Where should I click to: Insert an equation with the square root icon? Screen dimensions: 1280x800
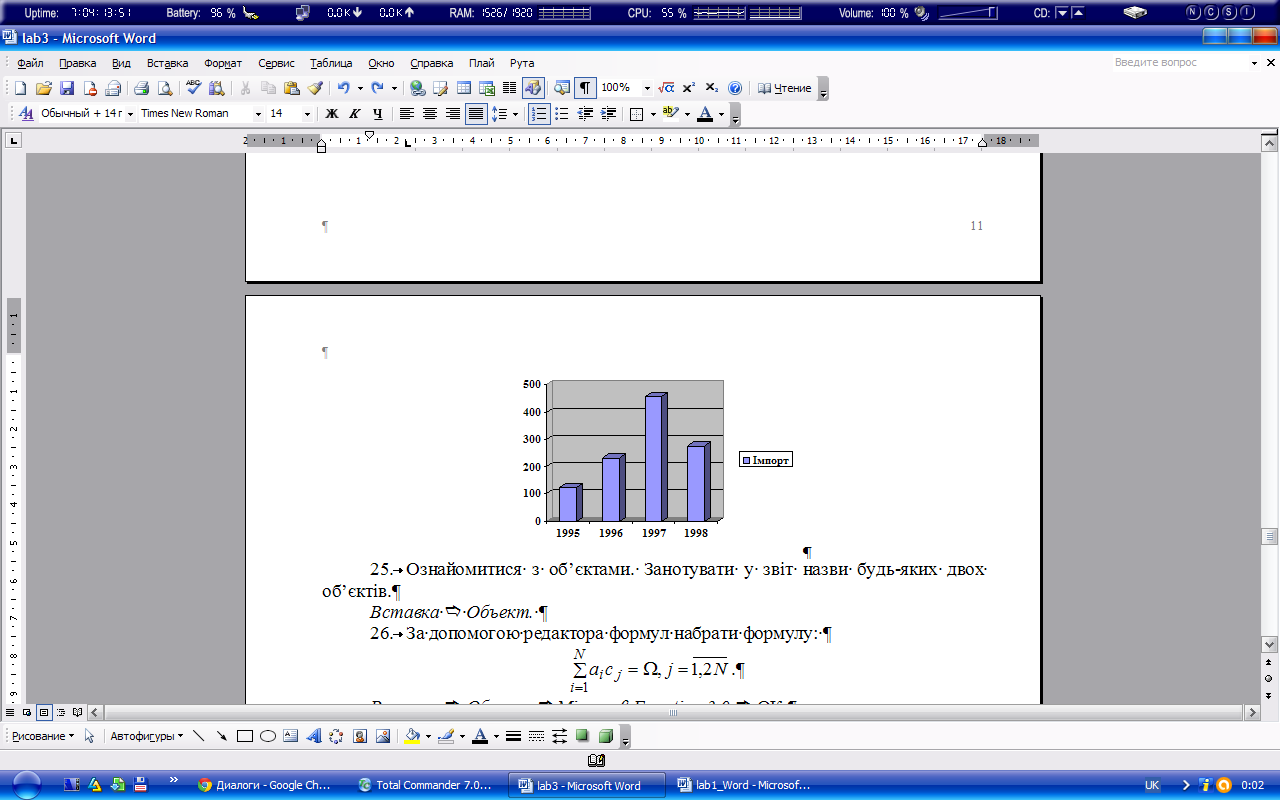[x=666, y=88]
